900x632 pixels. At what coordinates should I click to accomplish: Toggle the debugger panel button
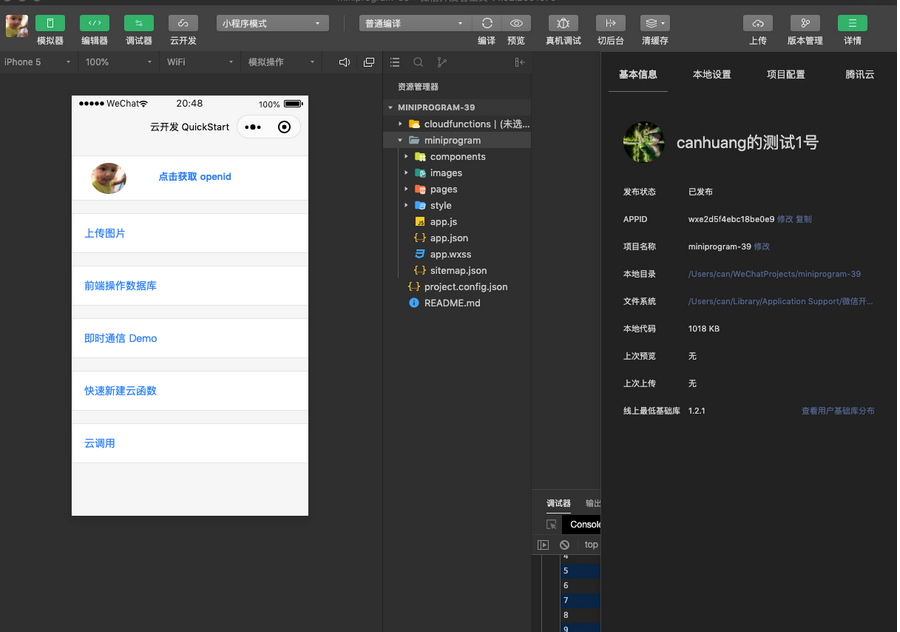click(x=139, y=23)
